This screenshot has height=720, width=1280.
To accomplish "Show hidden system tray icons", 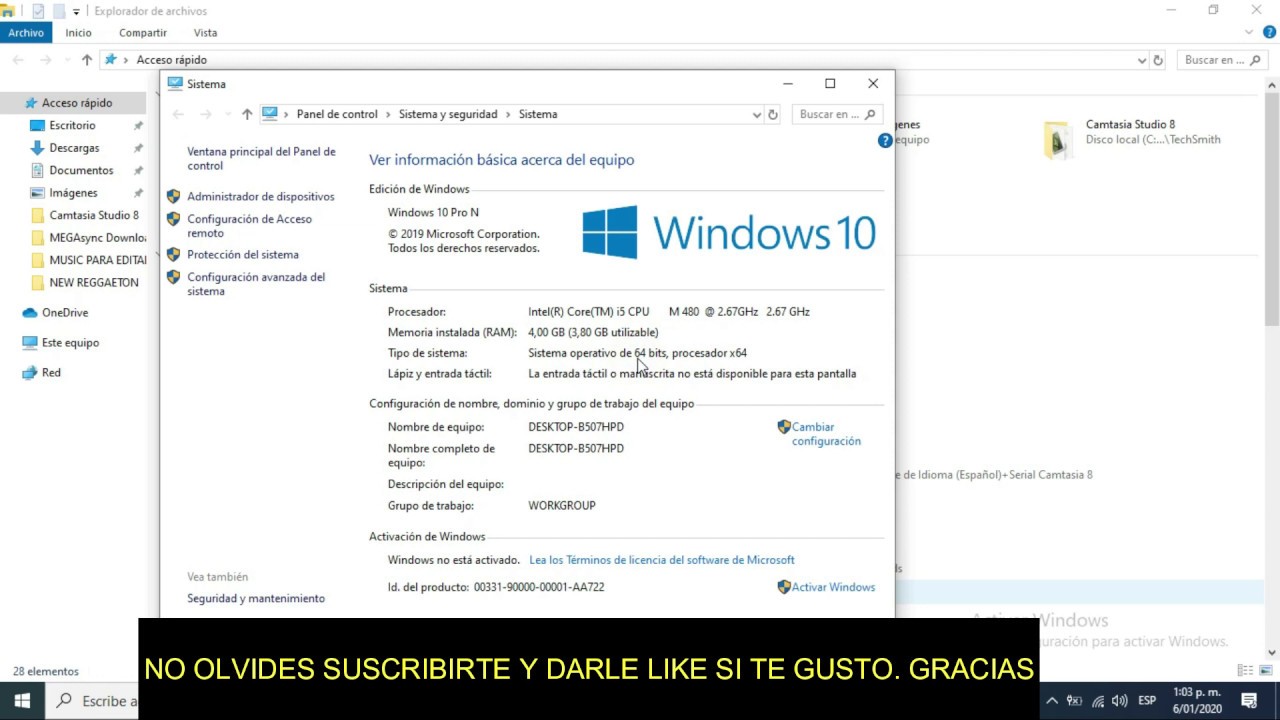I will [1052, 700].
